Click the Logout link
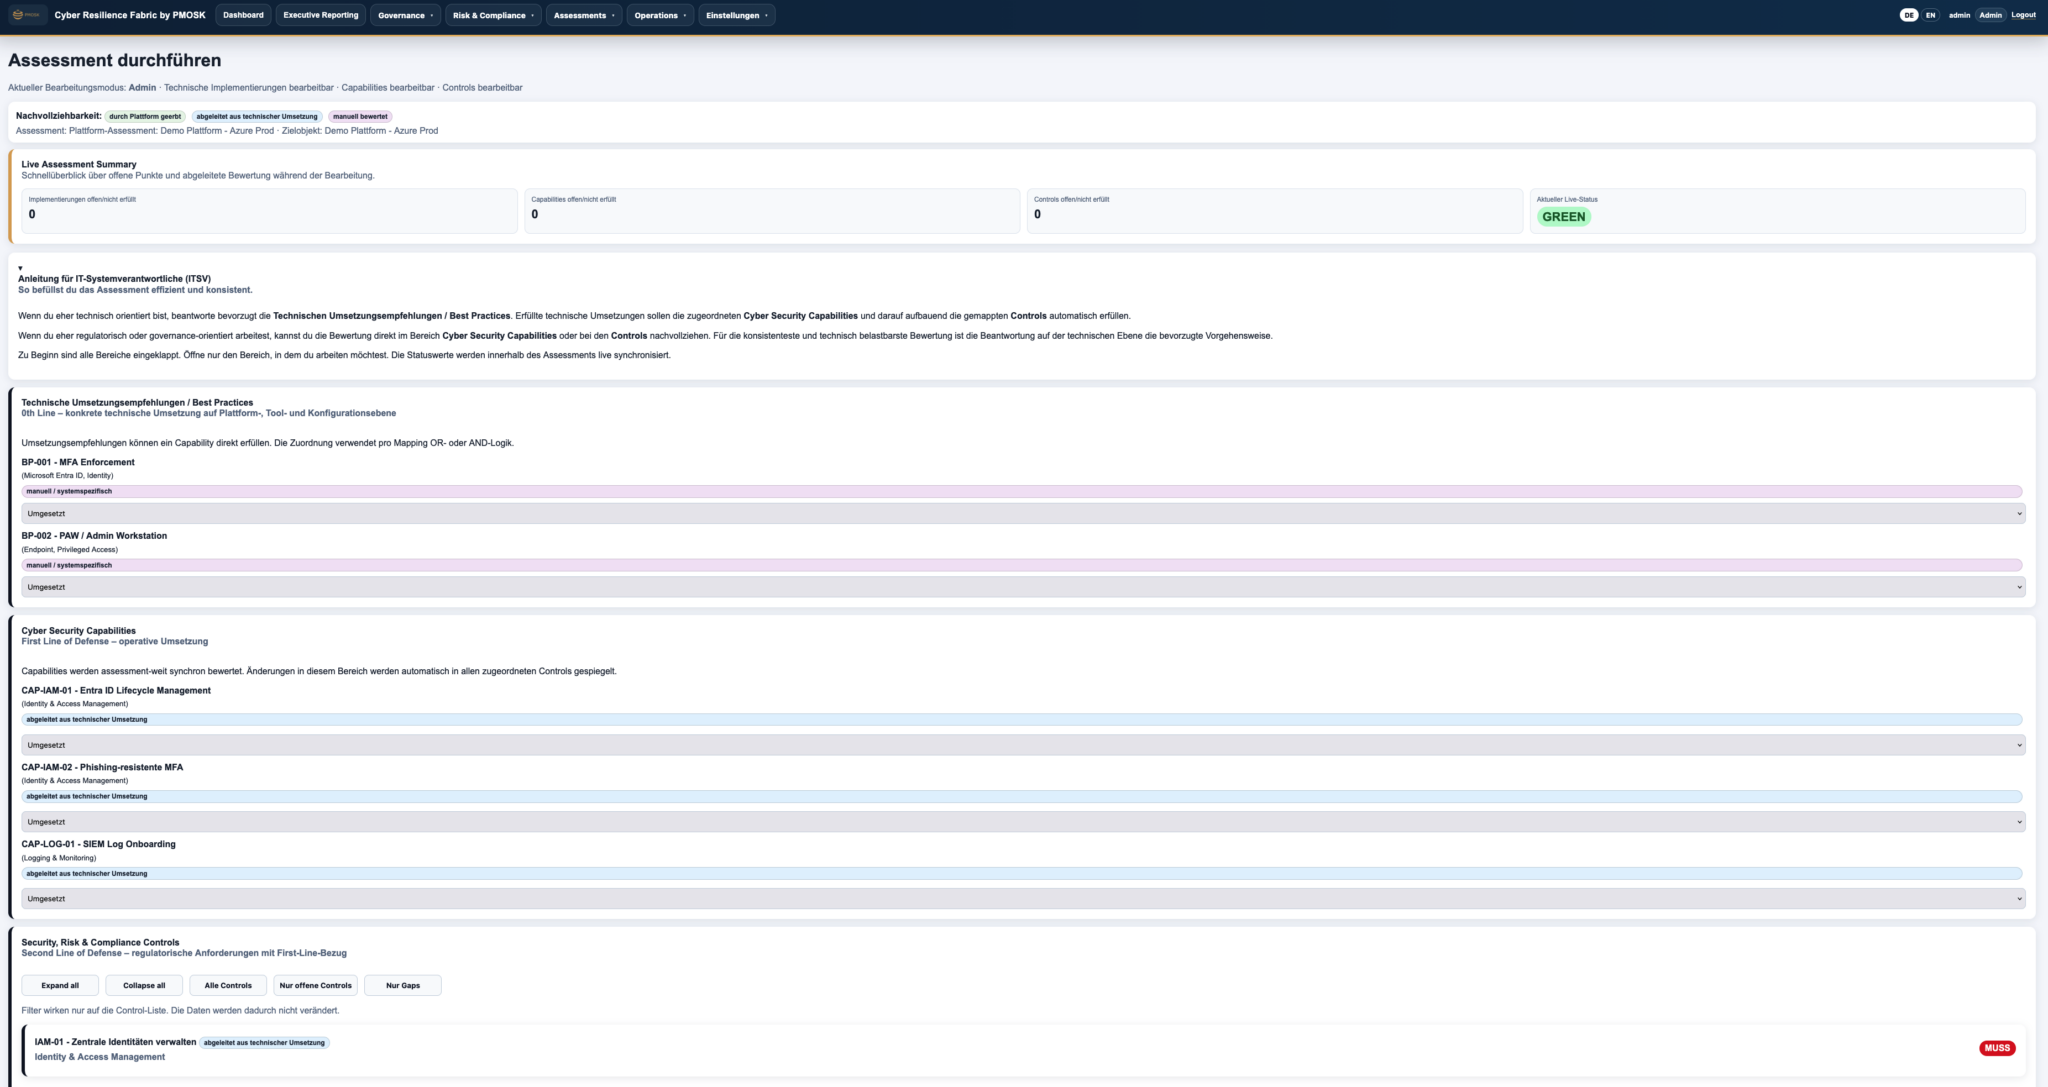The height and width of the screenshot is (1087, 2048). [x=2023, y=15]
